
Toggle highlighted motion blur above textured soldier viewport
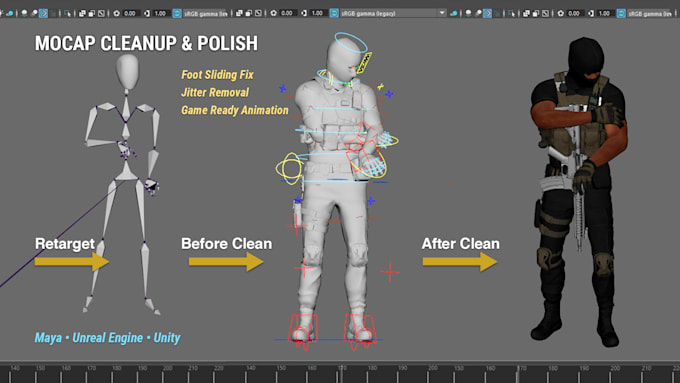coord(487,13)
